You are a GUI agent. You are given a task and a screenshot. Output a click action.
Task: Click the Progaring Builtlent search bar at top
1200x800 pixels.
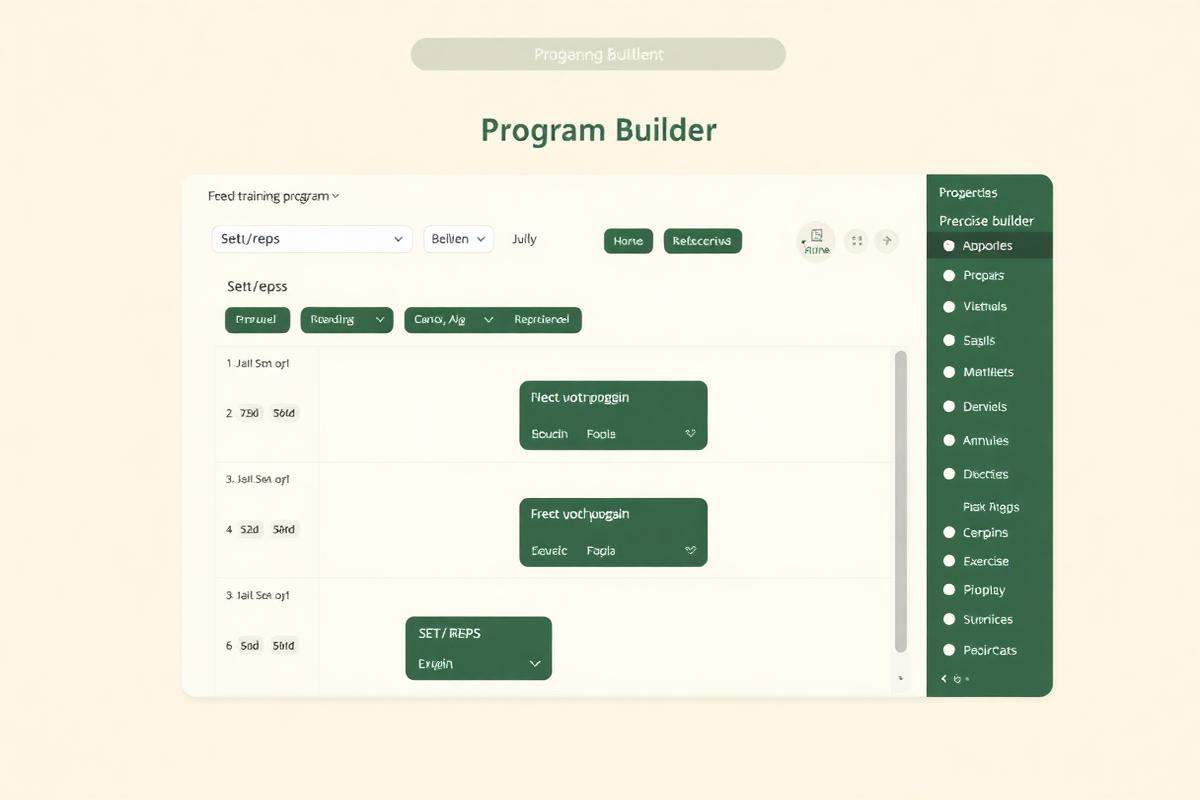(598, 54)
